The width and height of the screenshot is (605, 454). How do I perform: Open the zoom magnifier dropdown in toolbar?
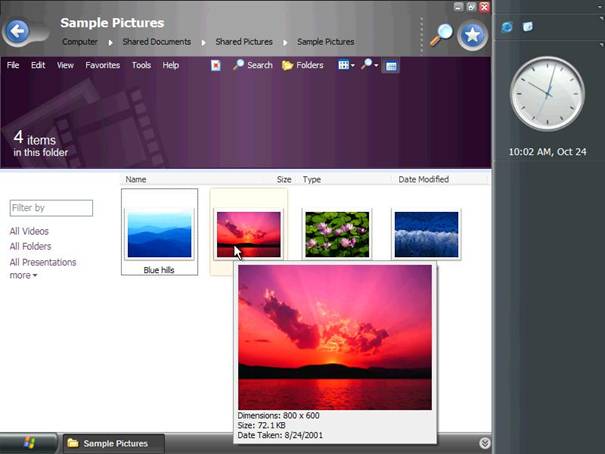371,65
